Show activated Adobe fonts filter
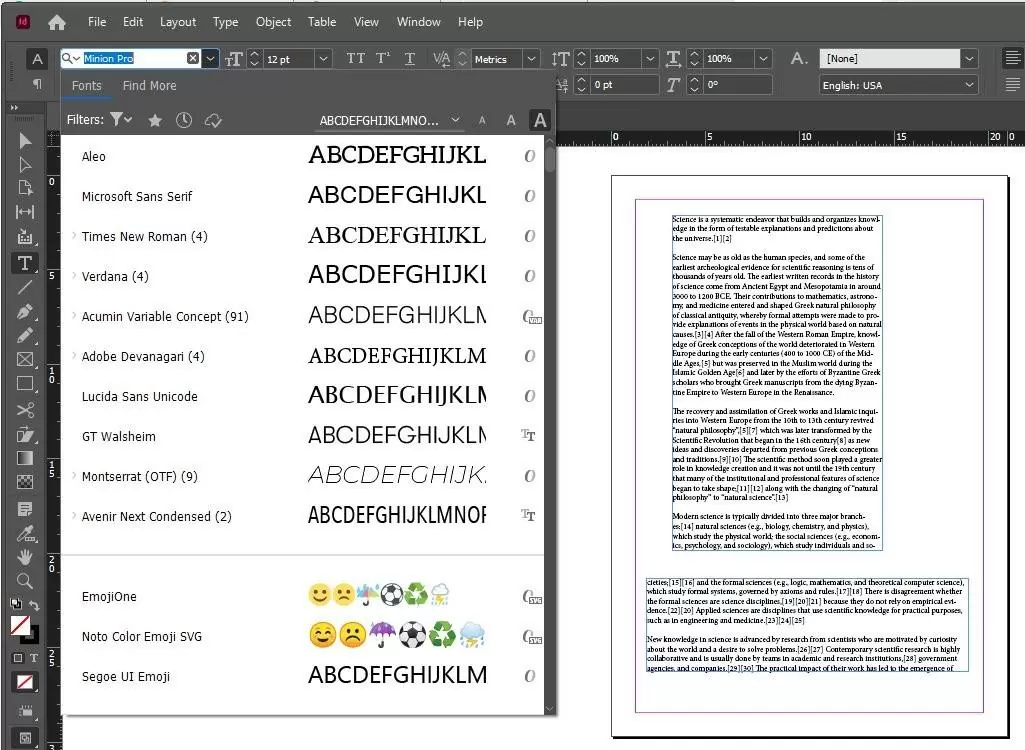Viewport: 1025px width, 750px height. pyautogui.click(x=213, y=120)
